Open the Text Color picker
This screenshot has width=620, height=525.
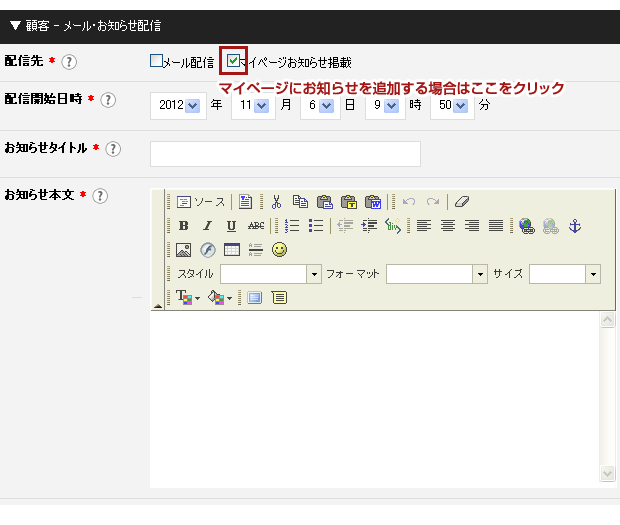pos(188,297)
